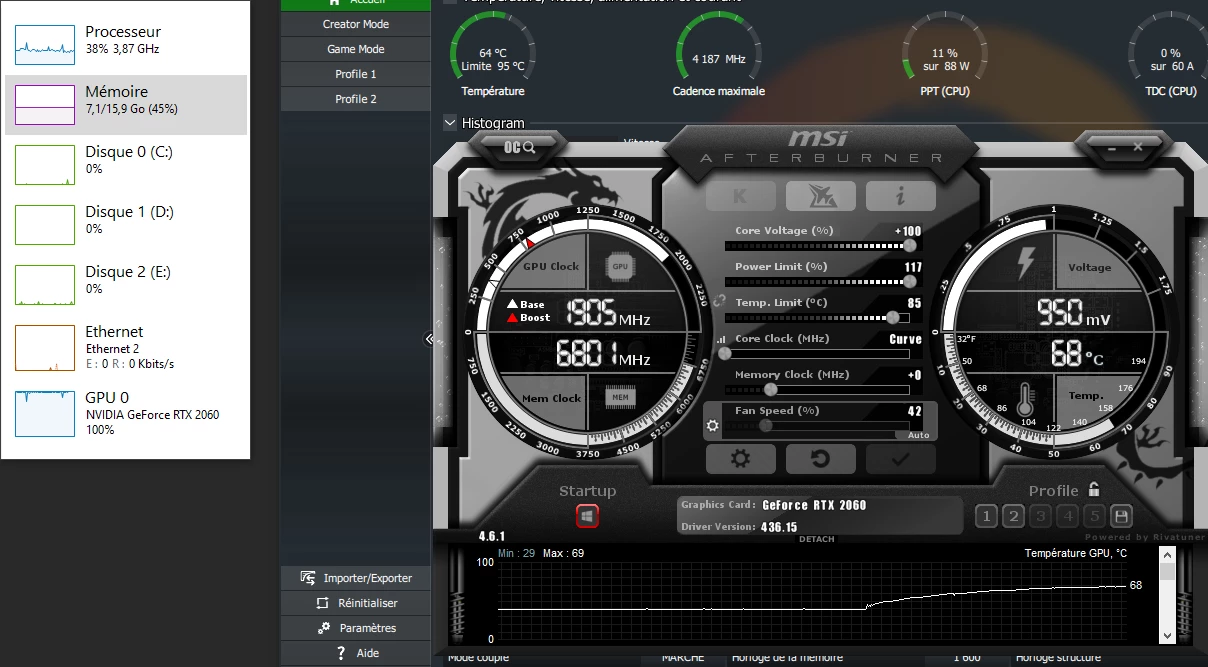Click scroll down arrow on monitoring graph
The width and height of the screenshot is (1208, 667).
coord(1167,635)
